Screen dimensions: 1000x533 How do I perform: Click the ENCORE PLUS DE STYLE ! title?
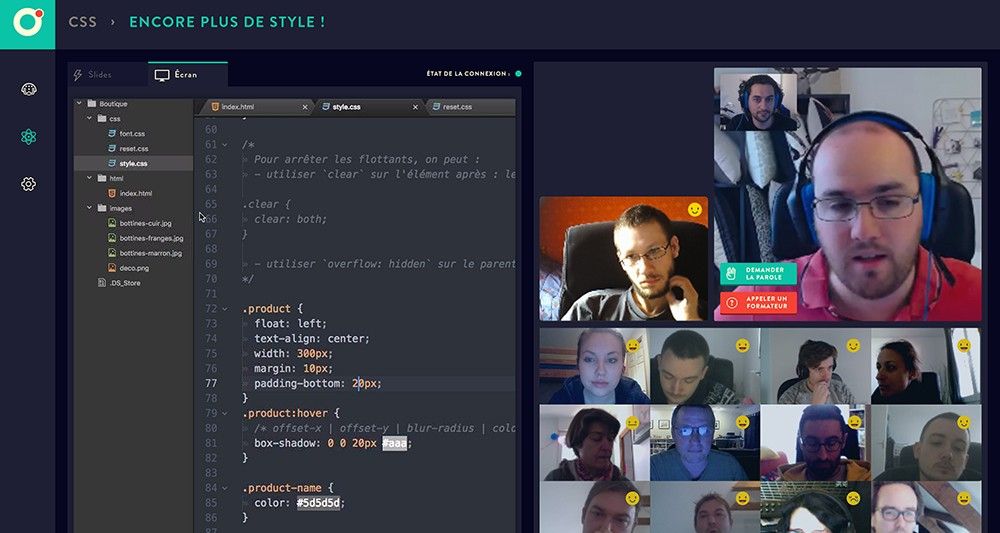point(227,22)
